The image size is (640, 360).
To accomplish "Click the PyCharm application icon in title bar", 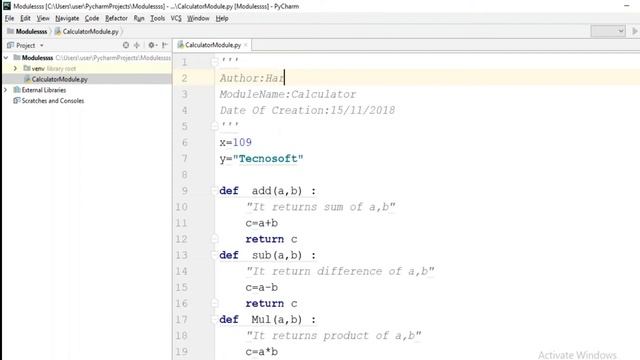I will click(7, 6).
